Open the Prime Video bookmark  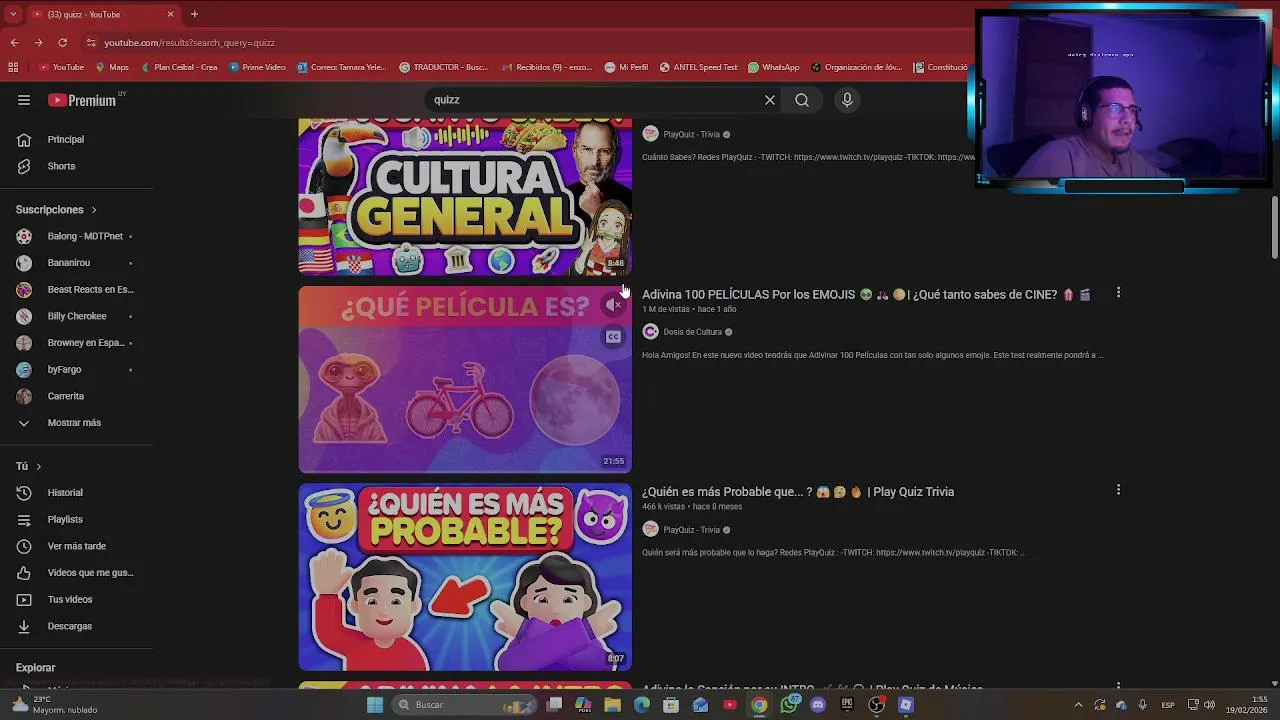click(257, 67)
